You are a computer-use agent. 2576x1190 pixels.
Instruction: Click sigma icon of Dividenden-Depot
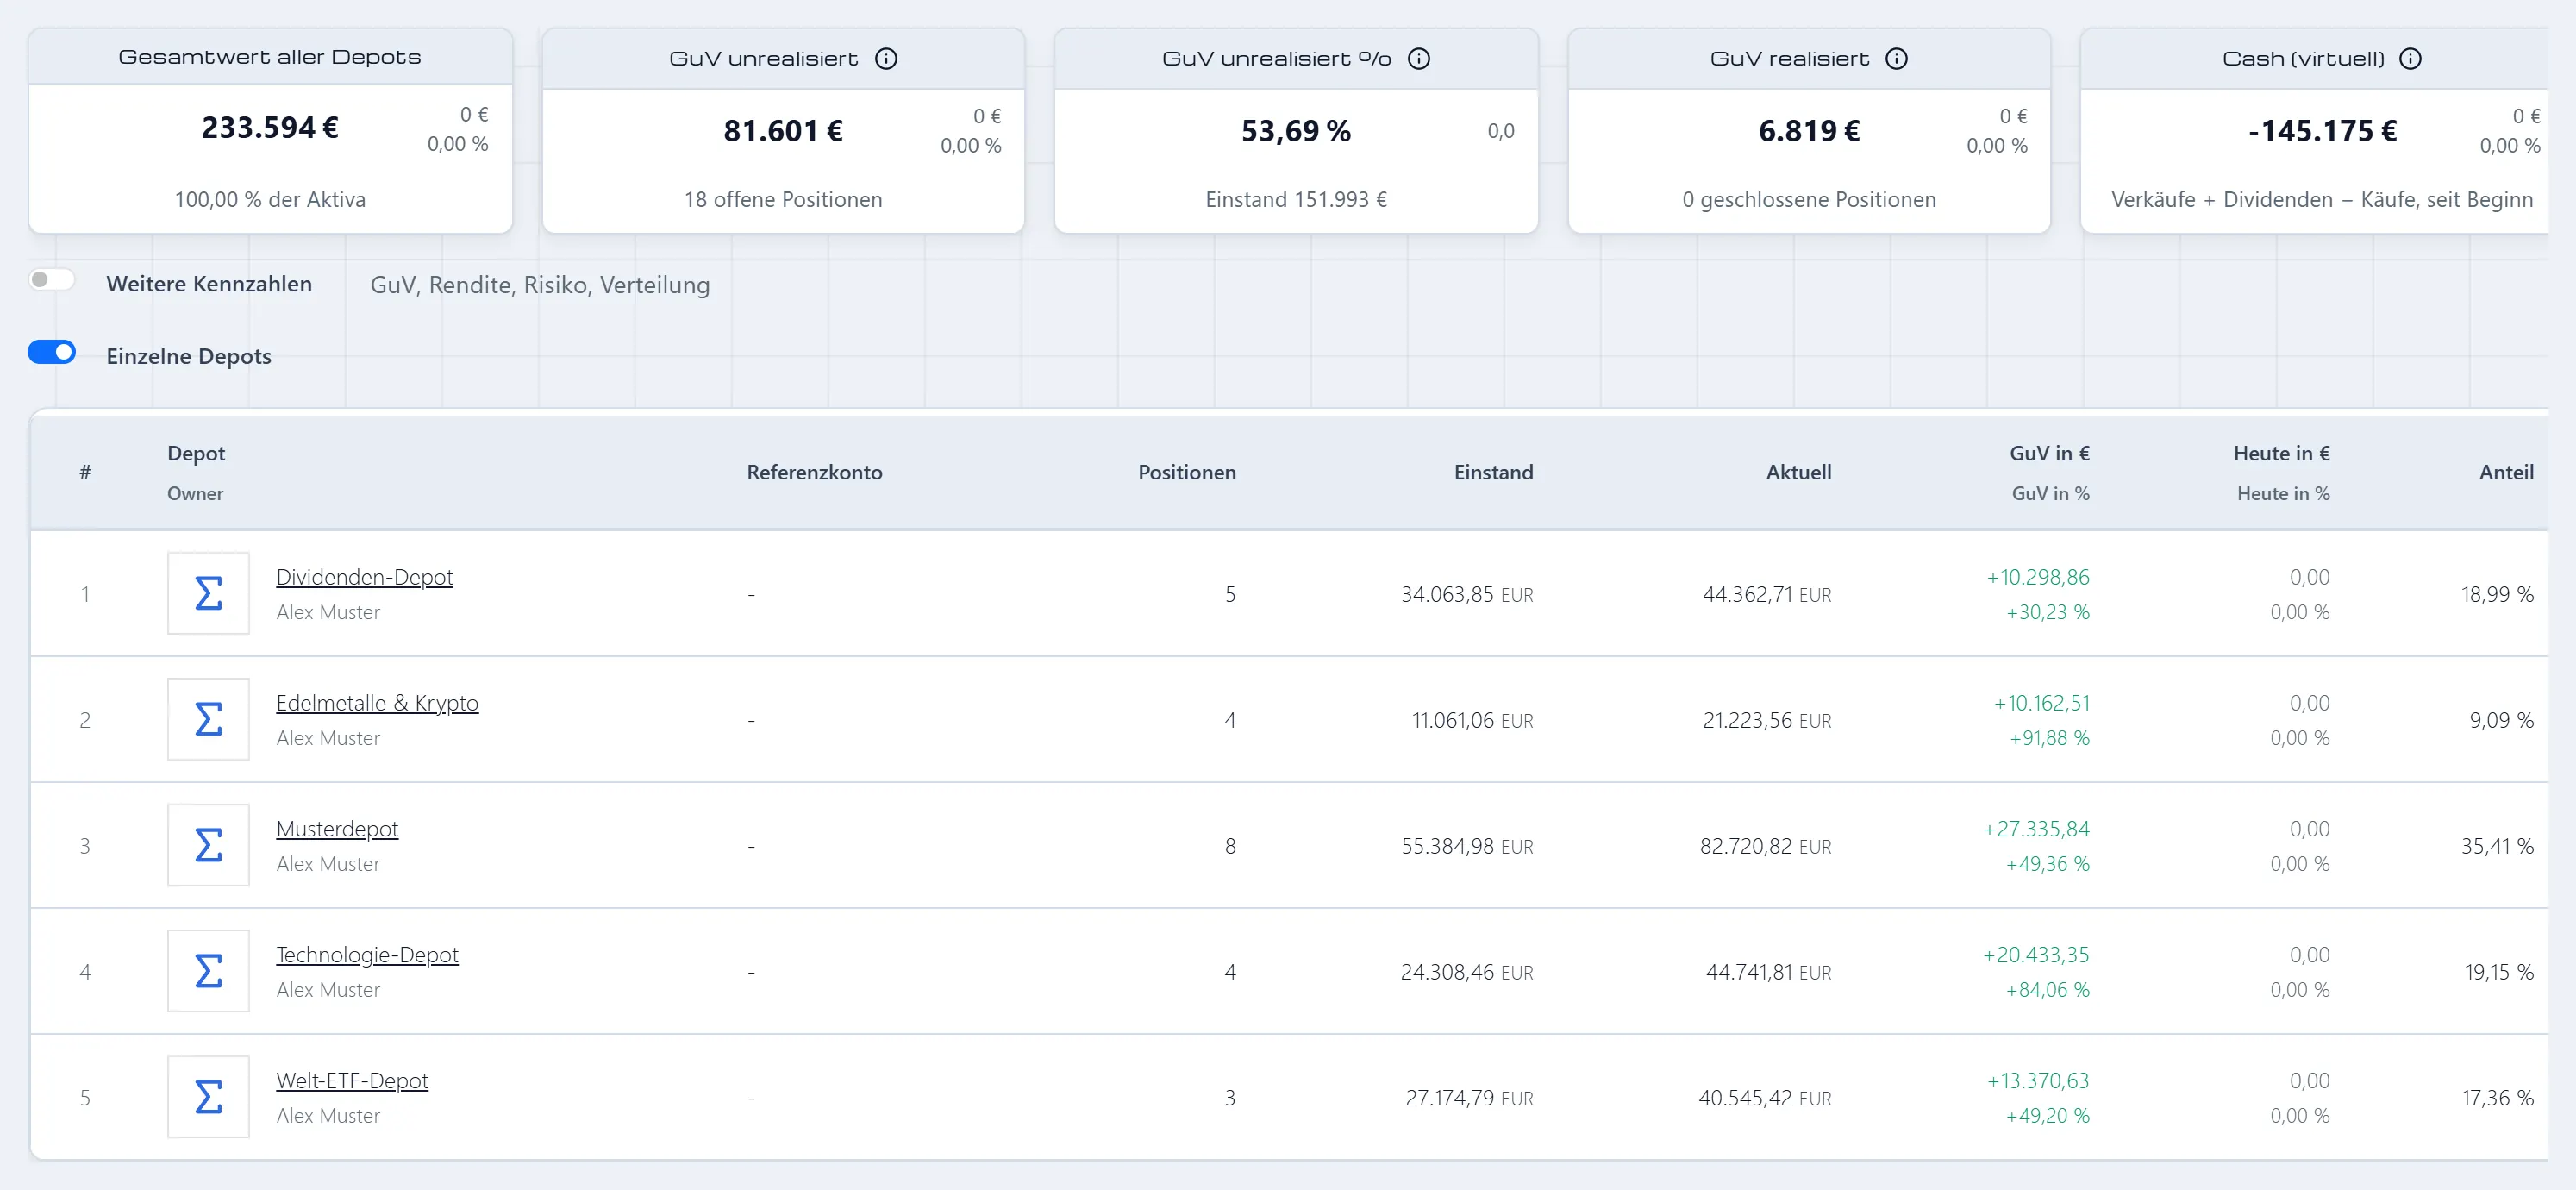point(208,593)
